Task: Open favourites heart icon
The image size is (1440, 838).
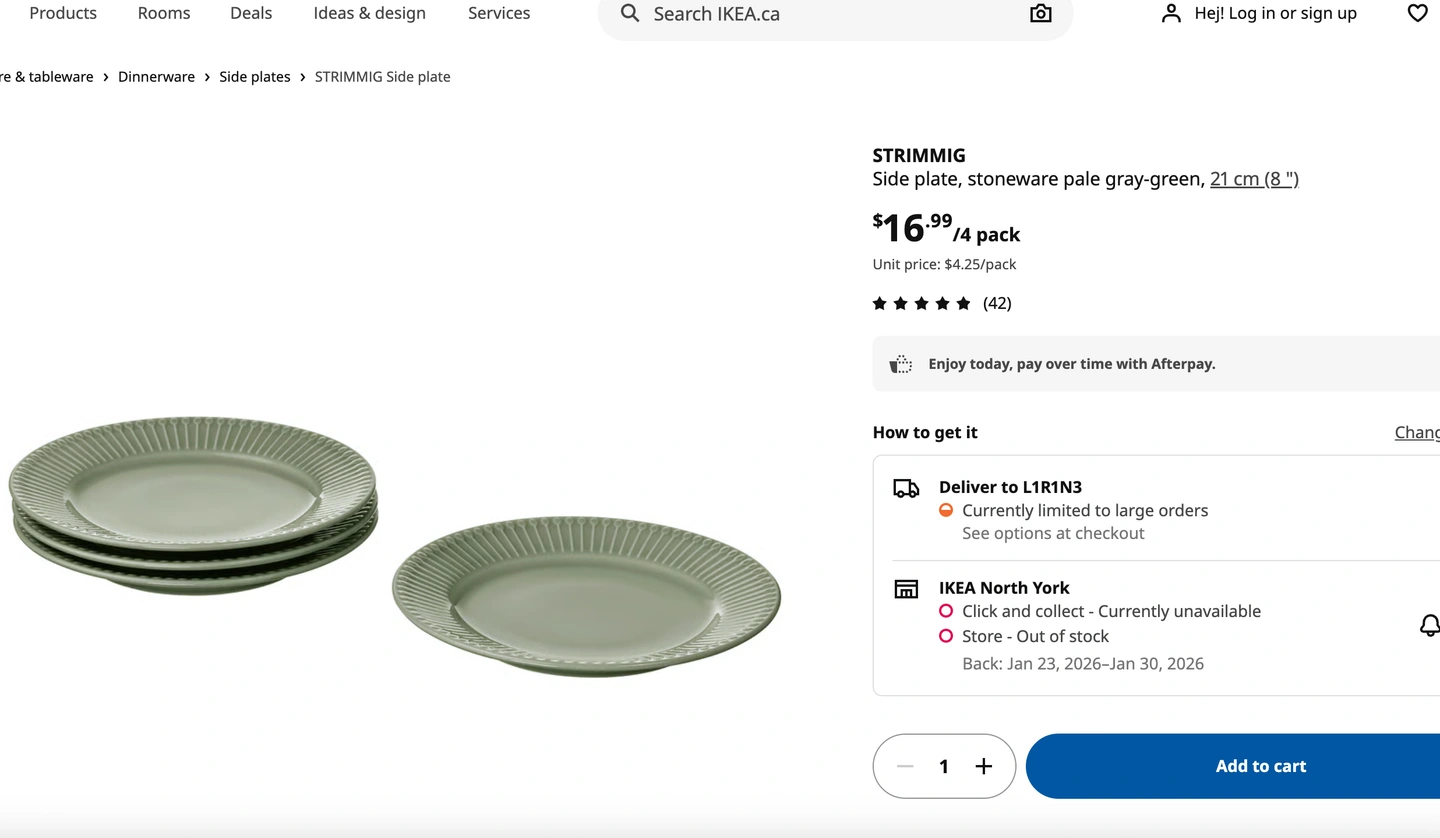Action: point(1417,13)
